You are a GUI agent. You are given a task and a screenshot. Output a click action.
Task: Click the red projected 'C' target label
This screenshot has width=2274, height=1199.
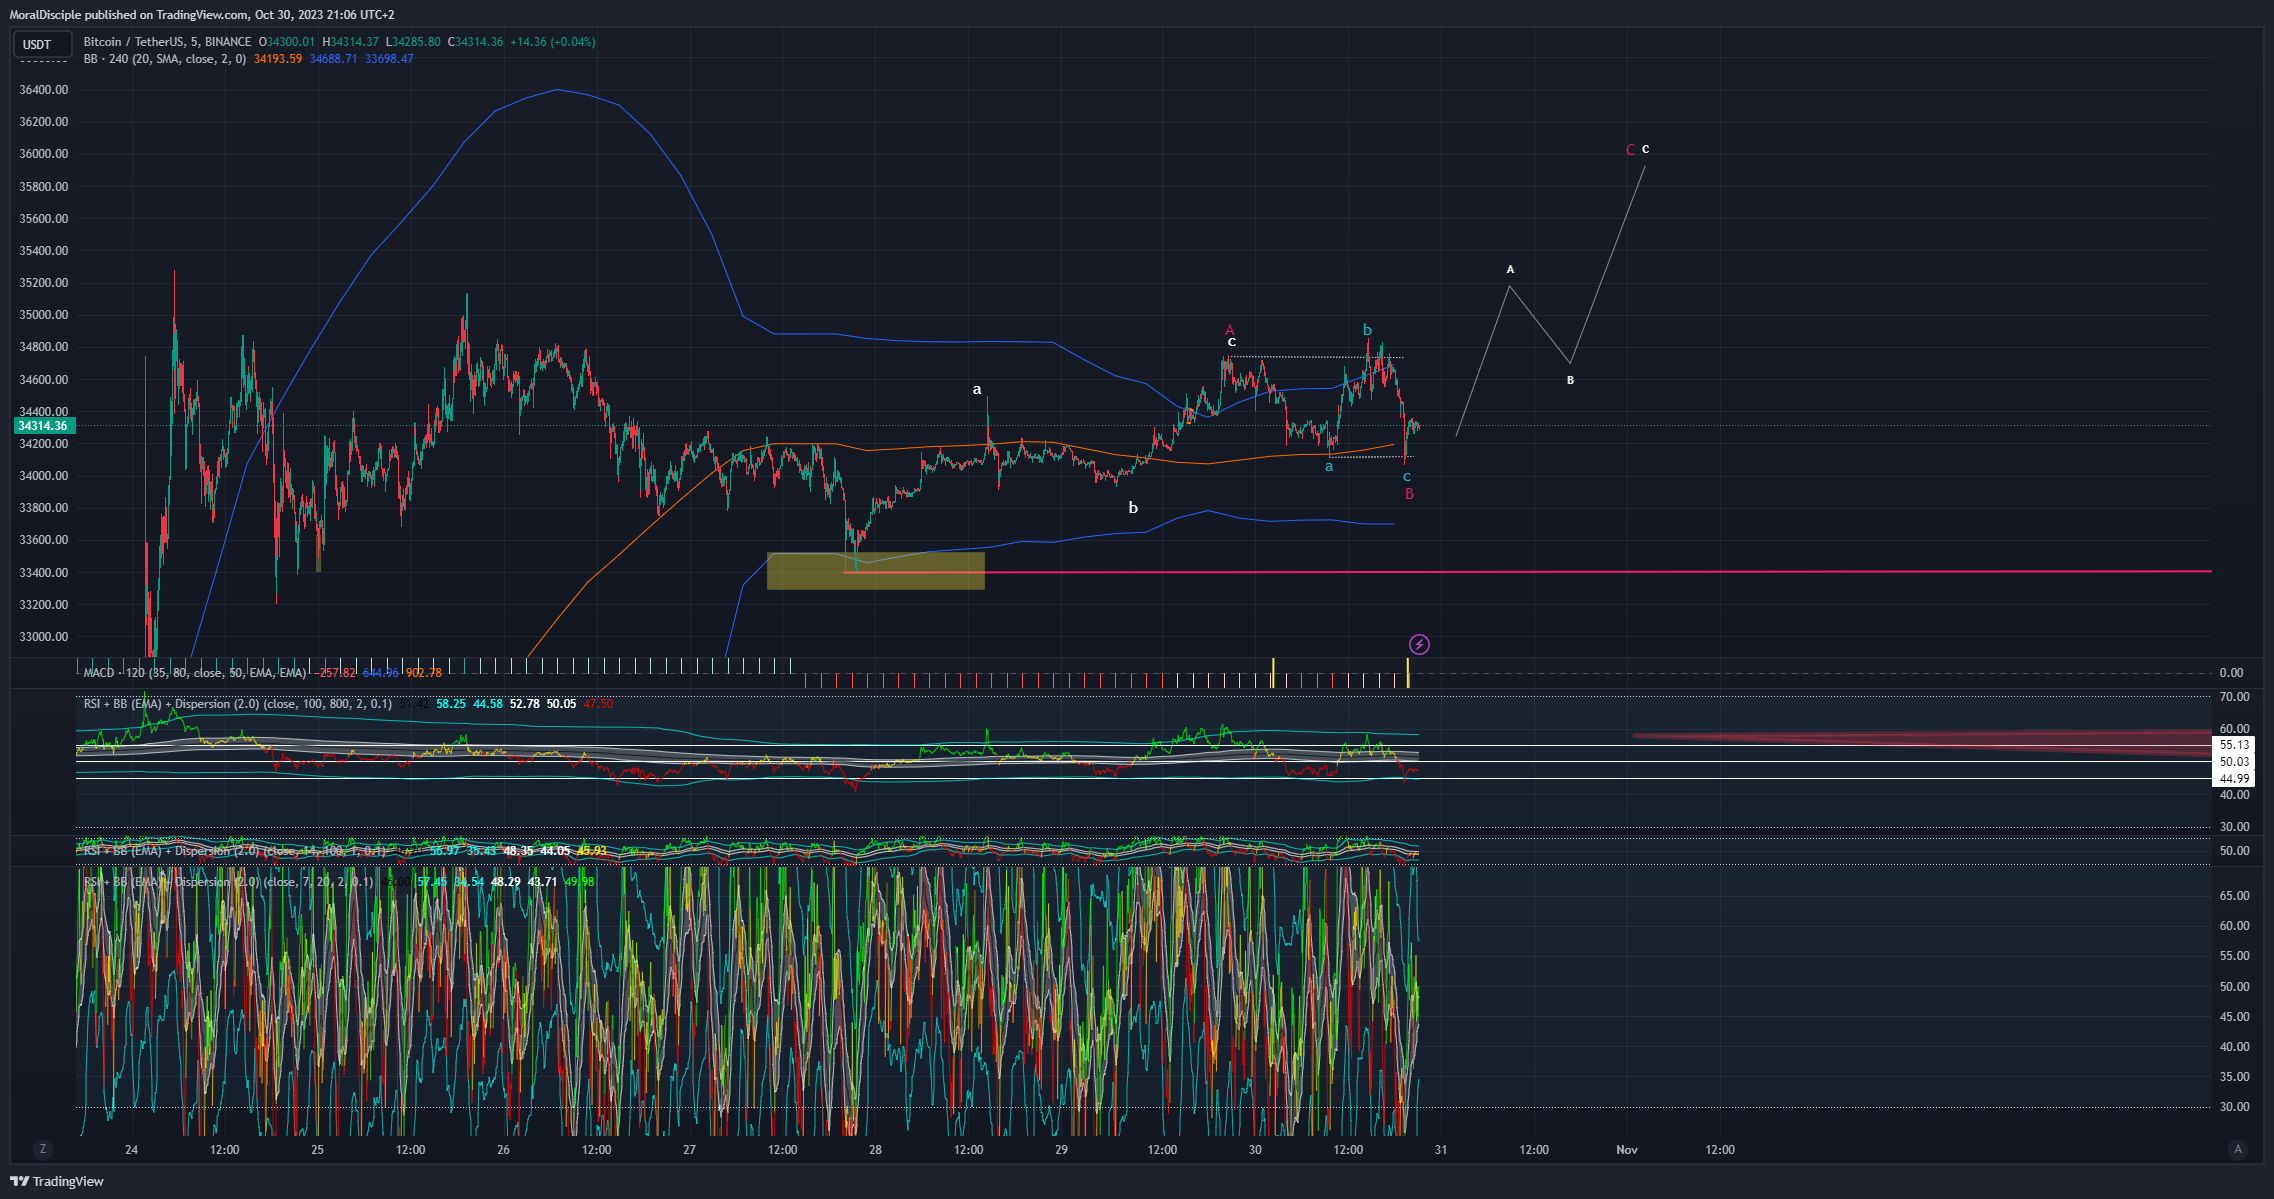(x=1630, y=150)
